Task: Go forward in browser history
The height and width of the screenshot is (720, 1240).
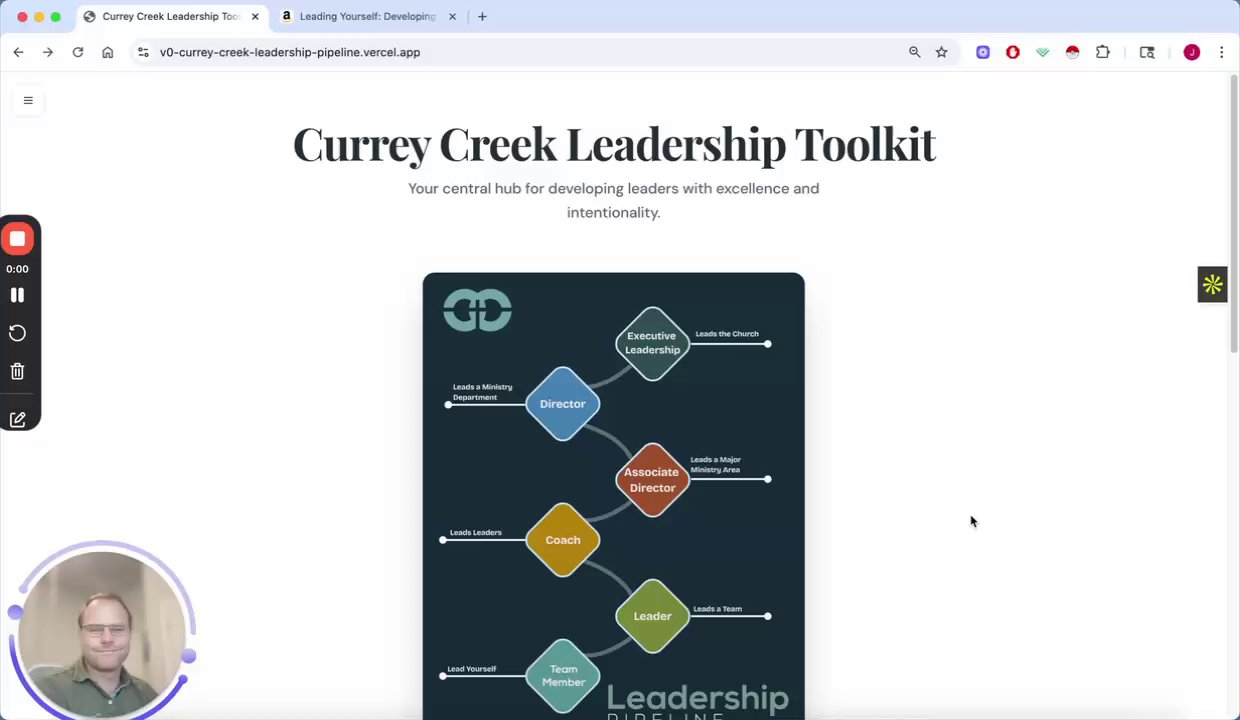Action: (x=48, y=52)
